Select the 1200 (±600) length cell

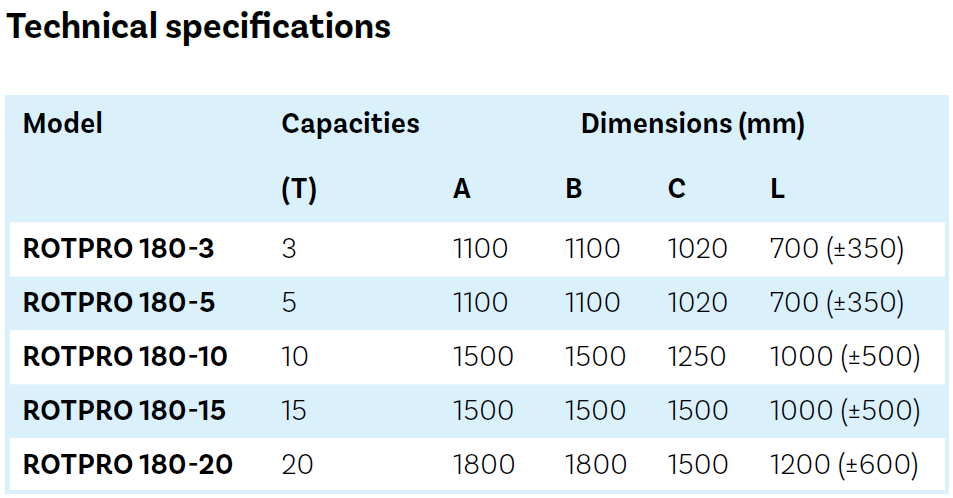[x=844, y=465]
